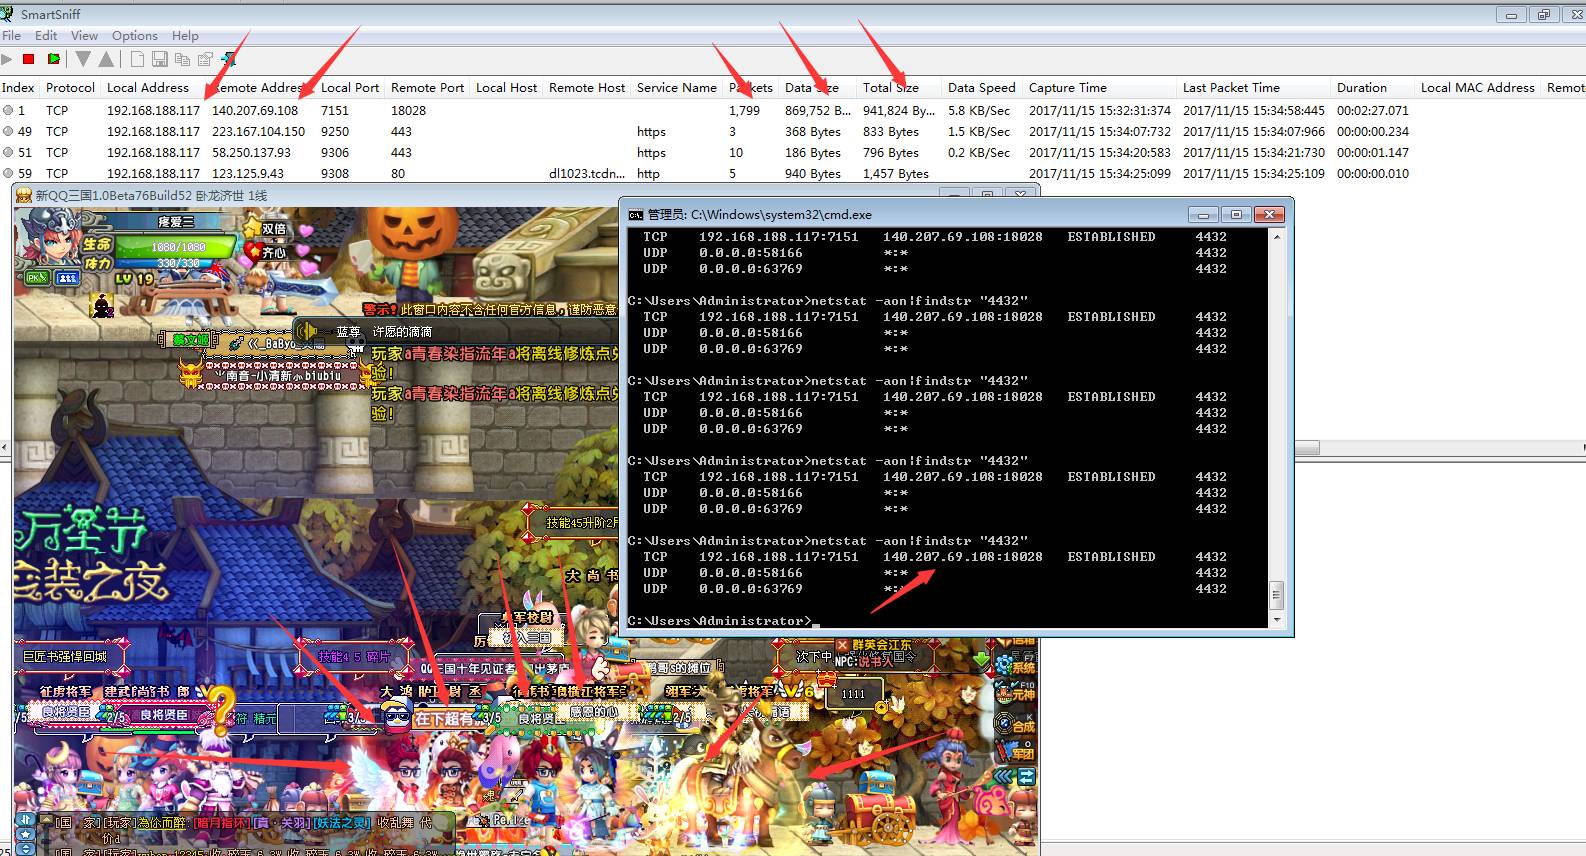Click the Save floppy disk icon
The image size is (1586, 856).
[x=160, y=60]
